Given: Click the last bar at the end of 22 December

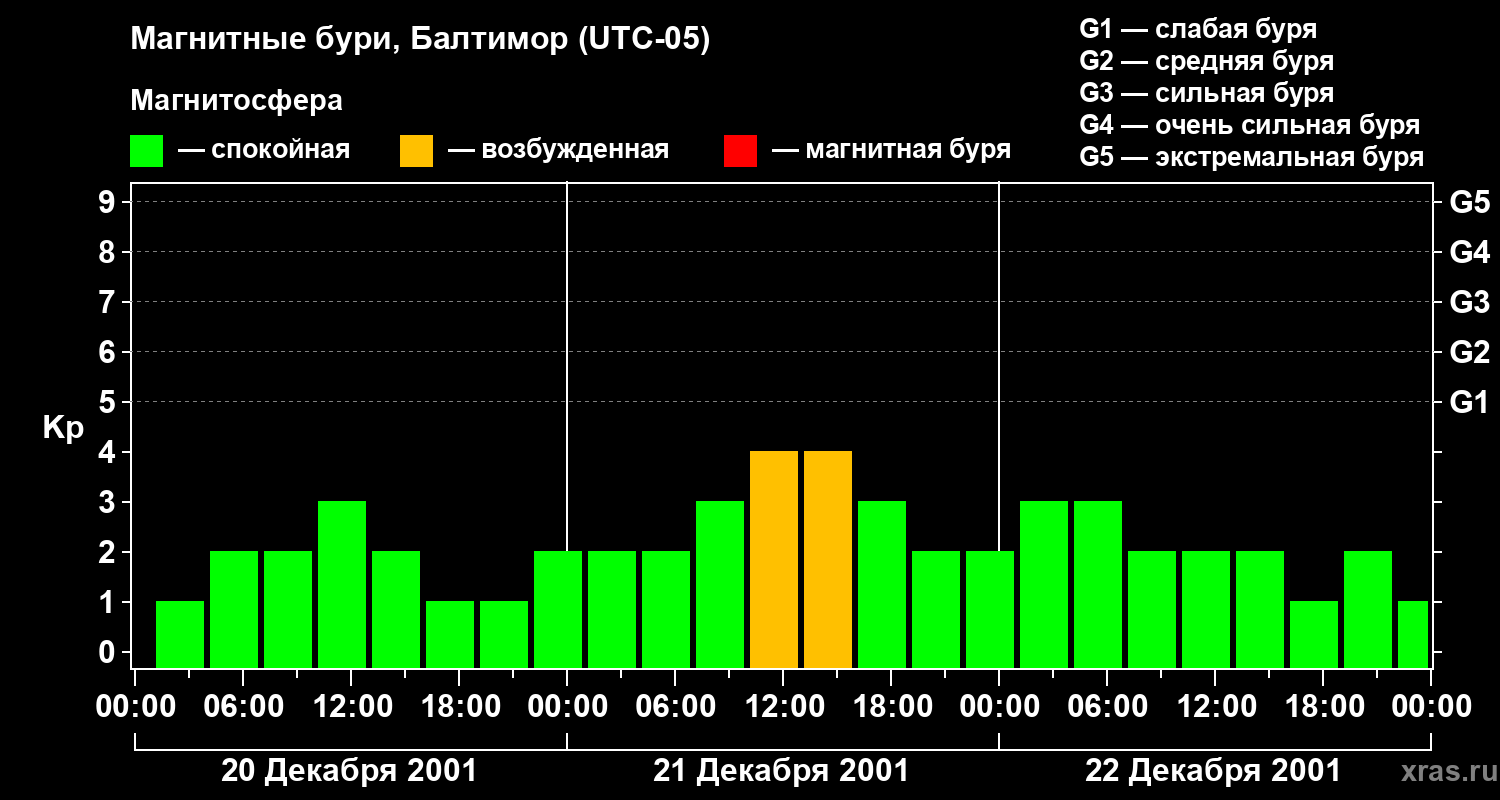Looking at the screenshot, I should pos(1413,634).
